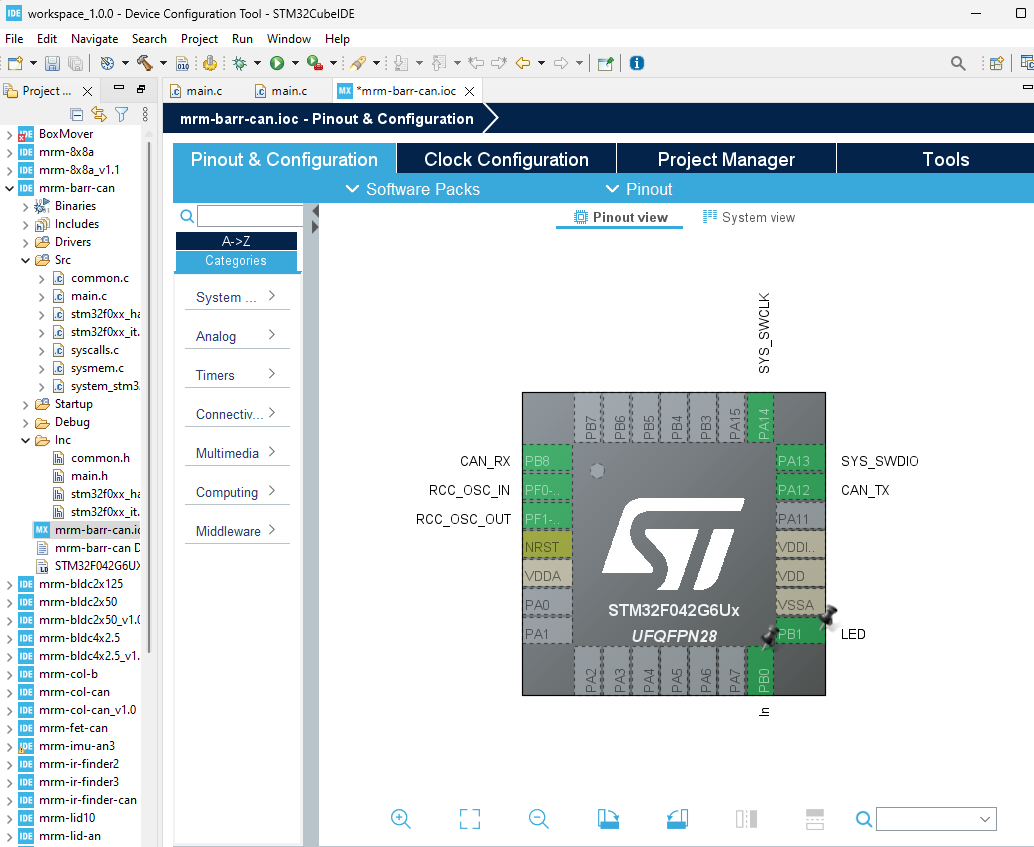Expand the Drivers folder in tree
Viewport: 1034px width, 847px height.
[27, 242]
